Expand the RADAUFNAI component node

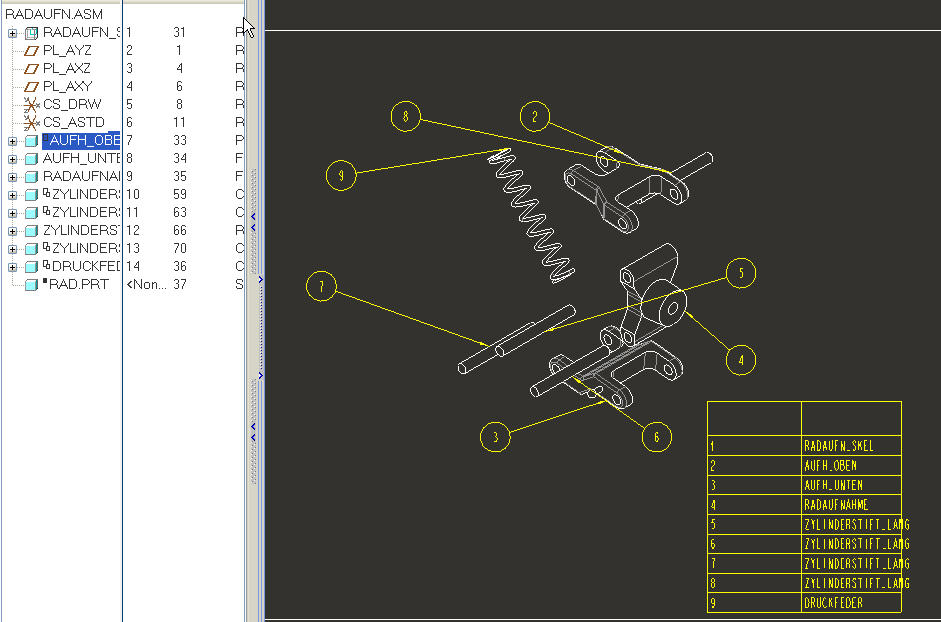pyautogui.click(x=12, y=177)
